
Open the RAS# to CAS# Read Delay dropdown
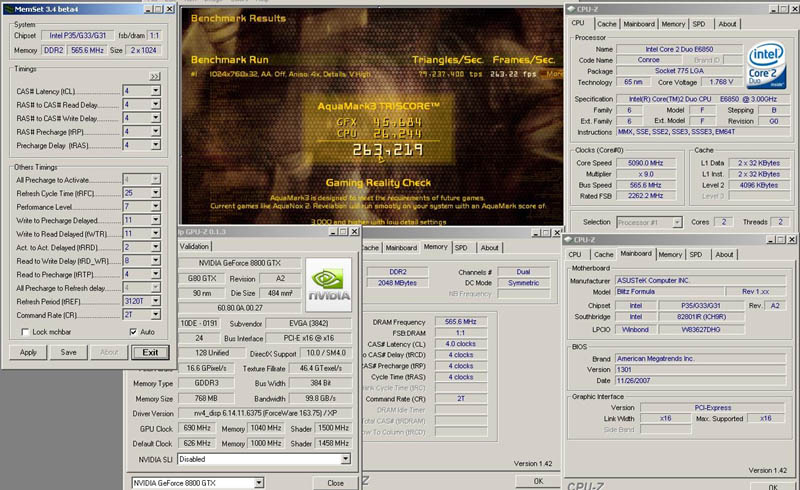coord(155,104)
